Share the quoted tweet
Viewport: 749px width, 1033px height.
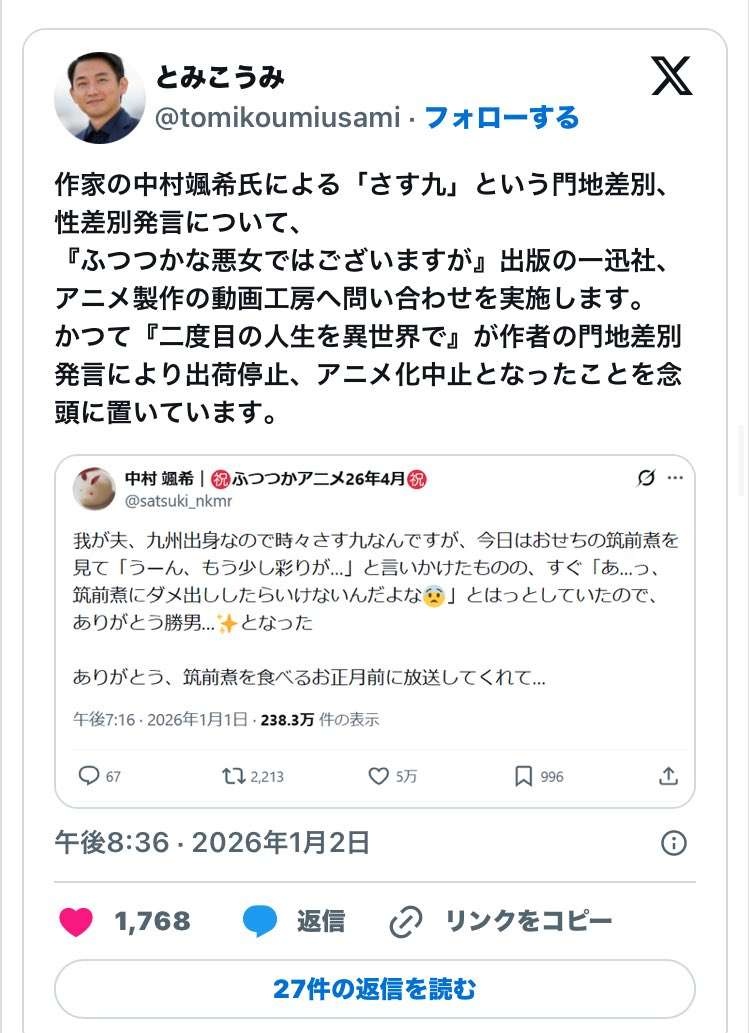(x=669, y=776)
